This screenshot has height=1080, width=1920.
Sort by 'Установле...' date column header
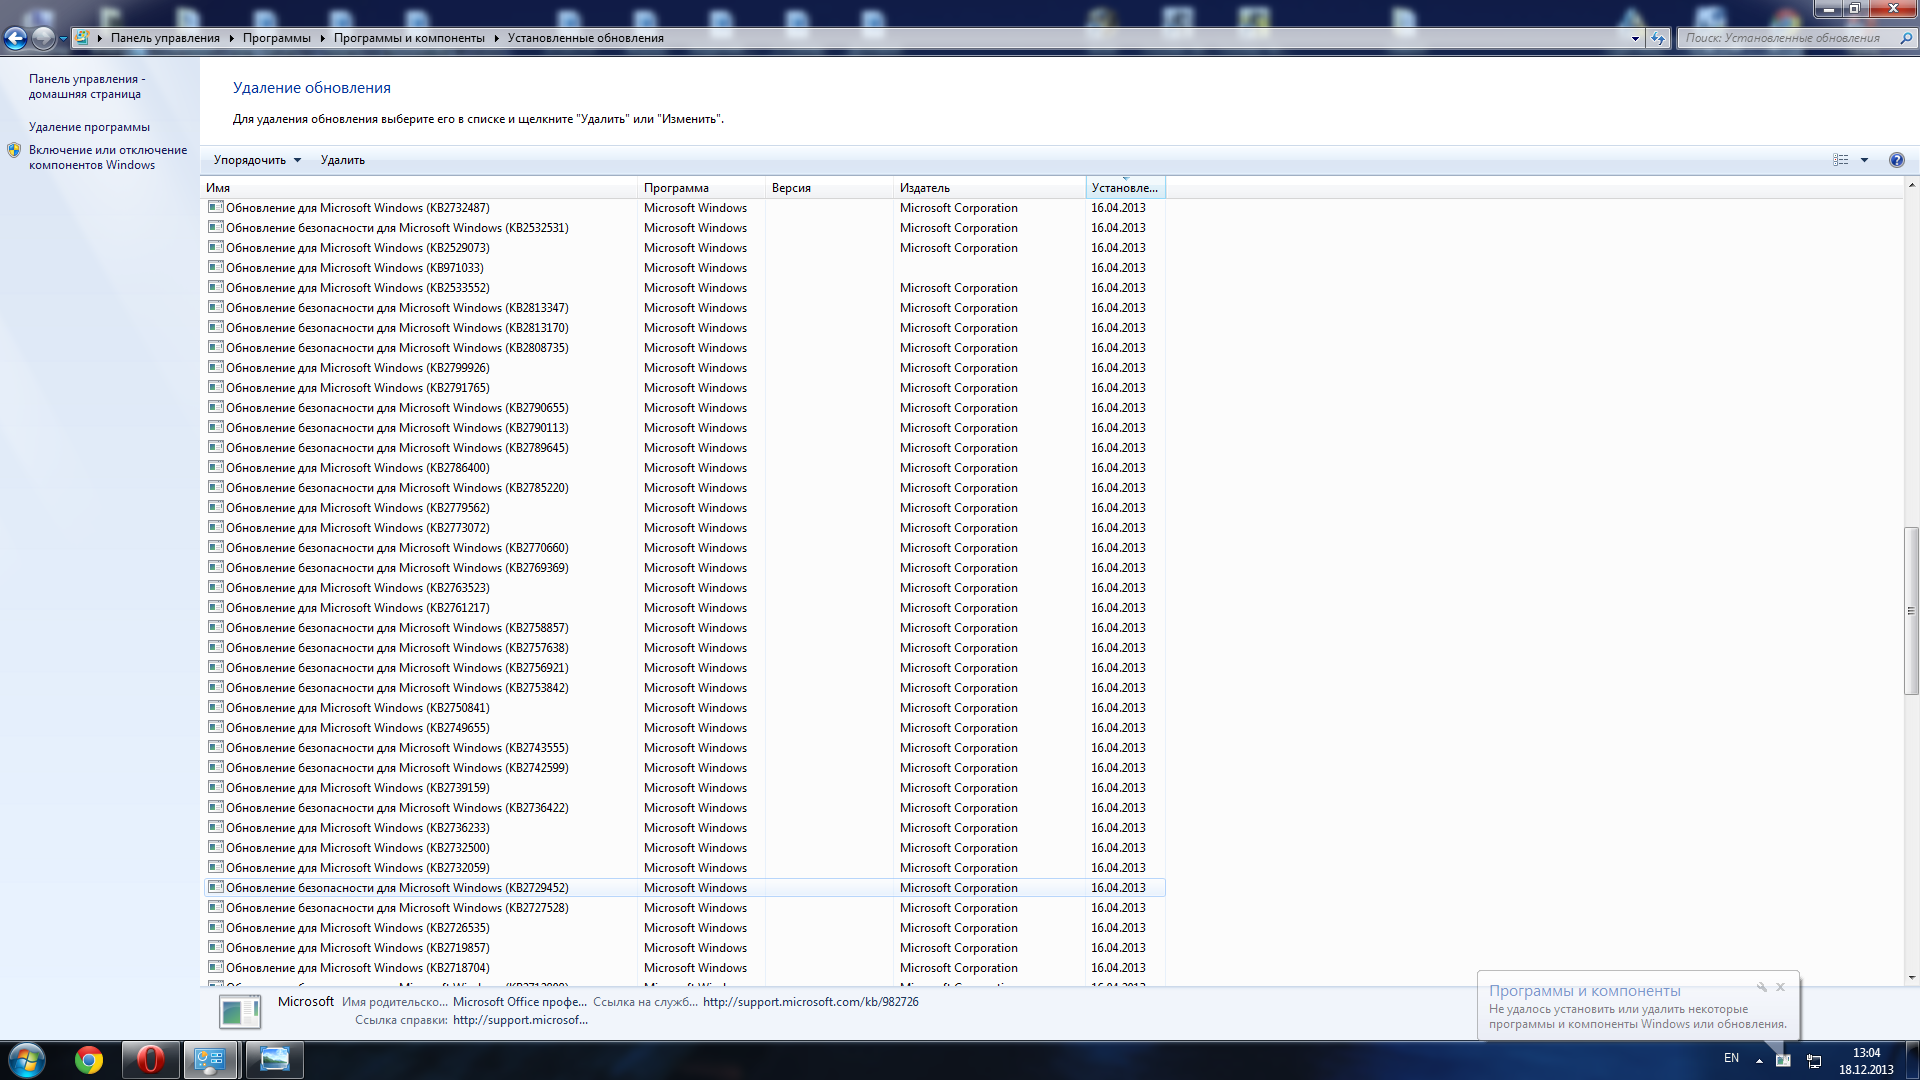(1125, 188)
